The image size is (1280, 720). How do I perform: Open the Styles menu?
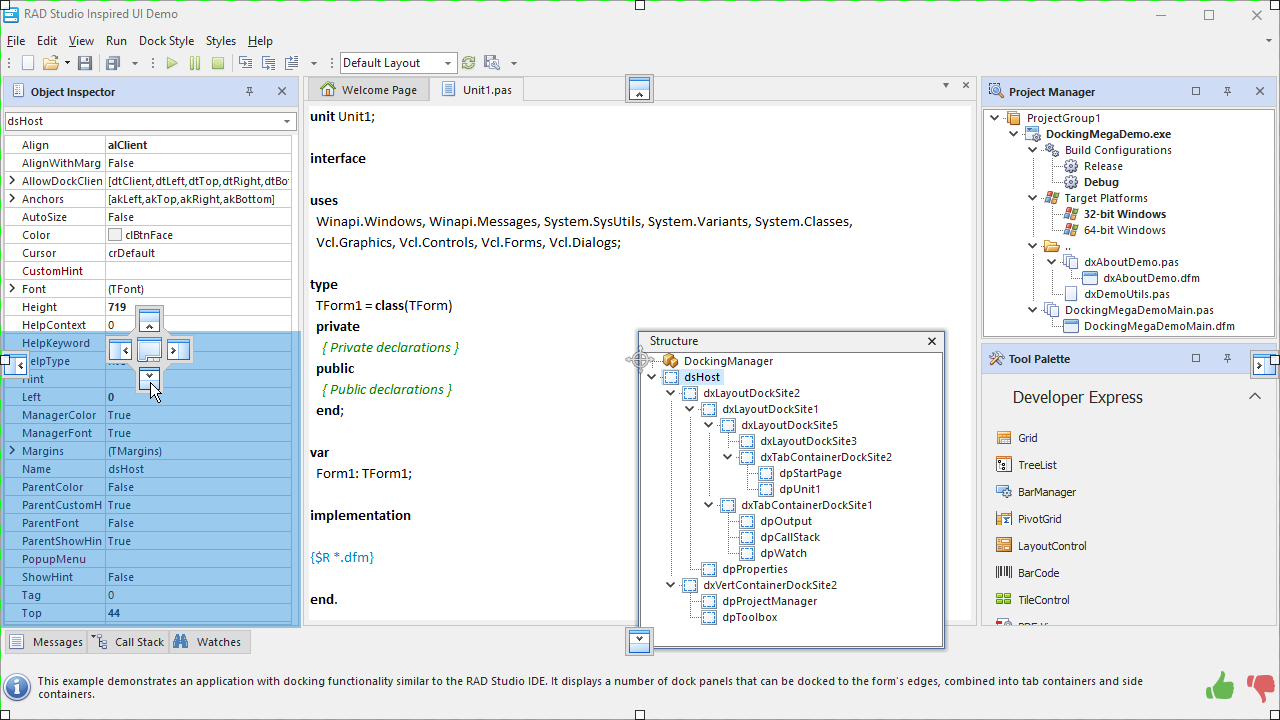tap(221, 41)
